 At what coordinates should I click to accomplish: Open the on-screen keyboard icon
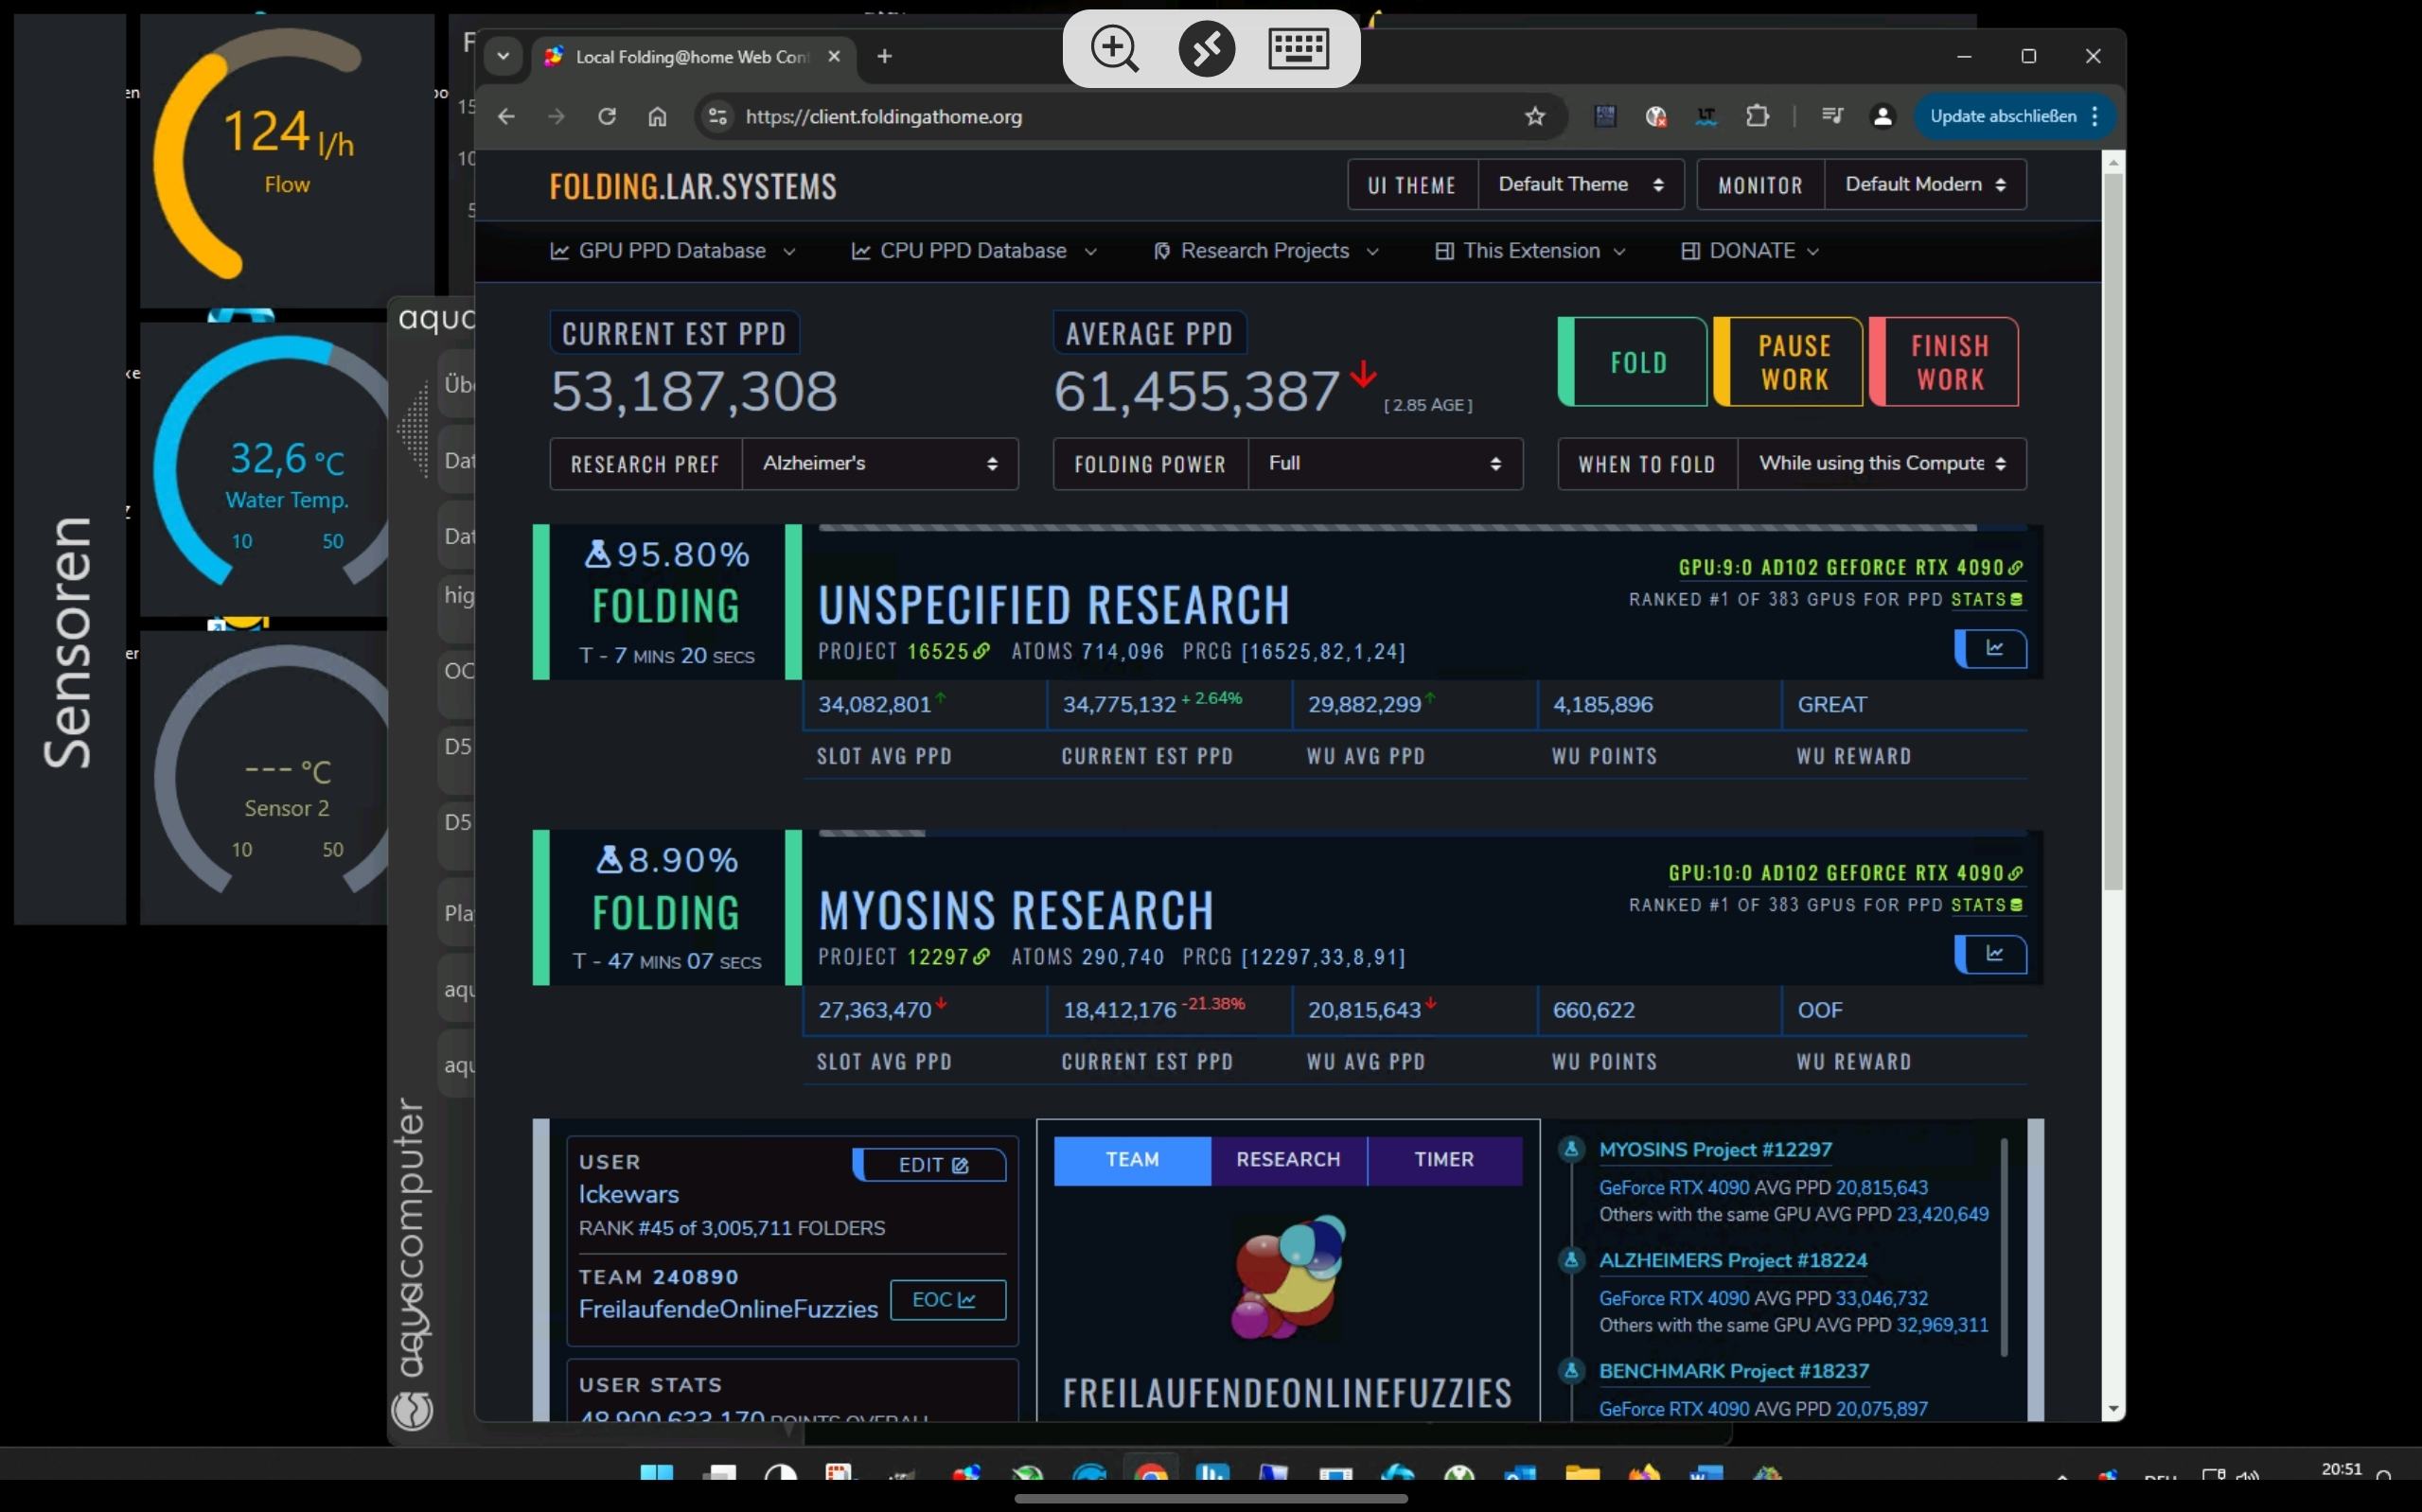coord(1297,49)
